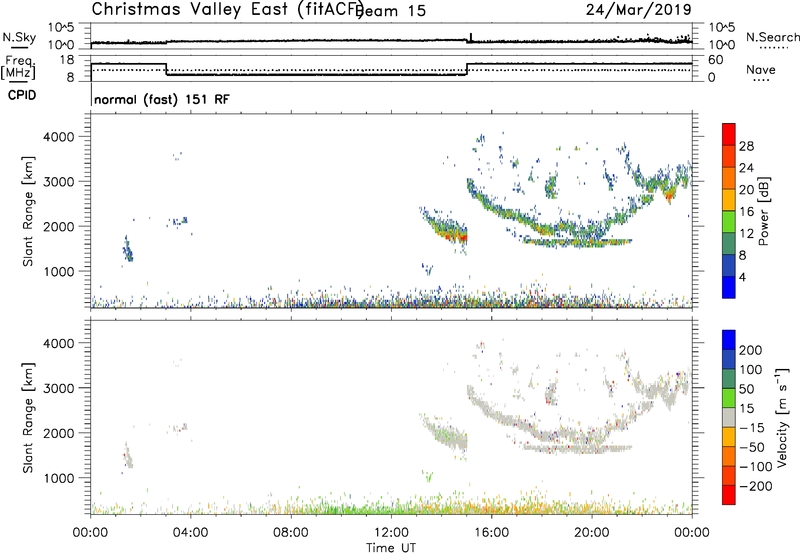Click the 'Nave' legend label

pos(761,69)
